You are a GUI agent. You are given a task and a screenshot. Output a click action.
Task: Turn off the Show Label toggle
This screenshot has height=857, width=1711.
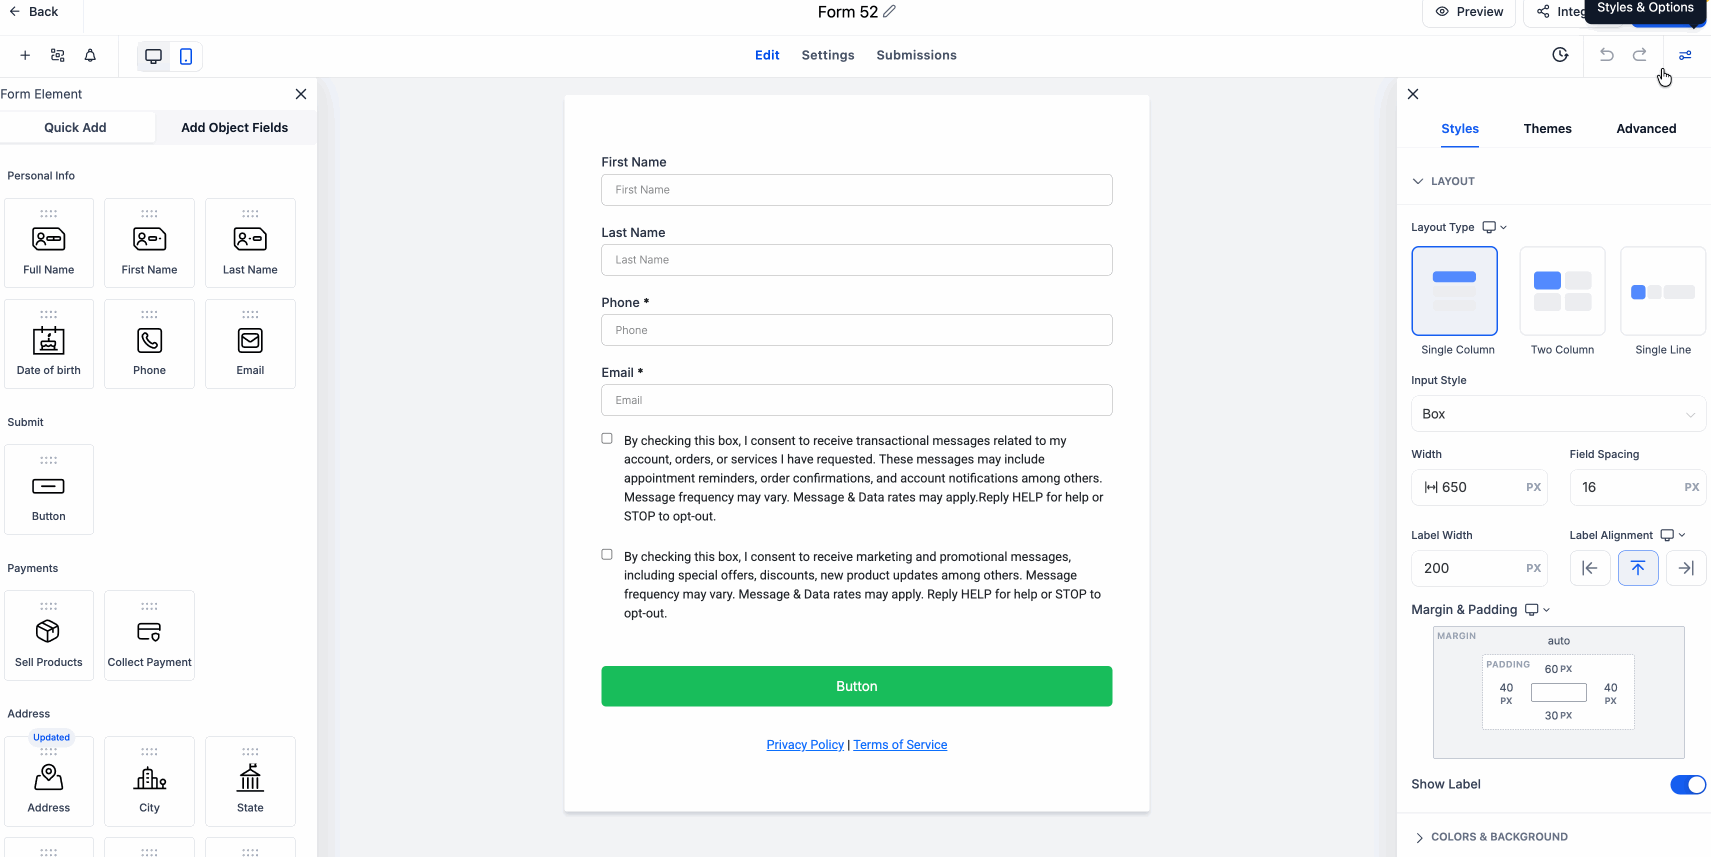click(x=1687, y=785)
